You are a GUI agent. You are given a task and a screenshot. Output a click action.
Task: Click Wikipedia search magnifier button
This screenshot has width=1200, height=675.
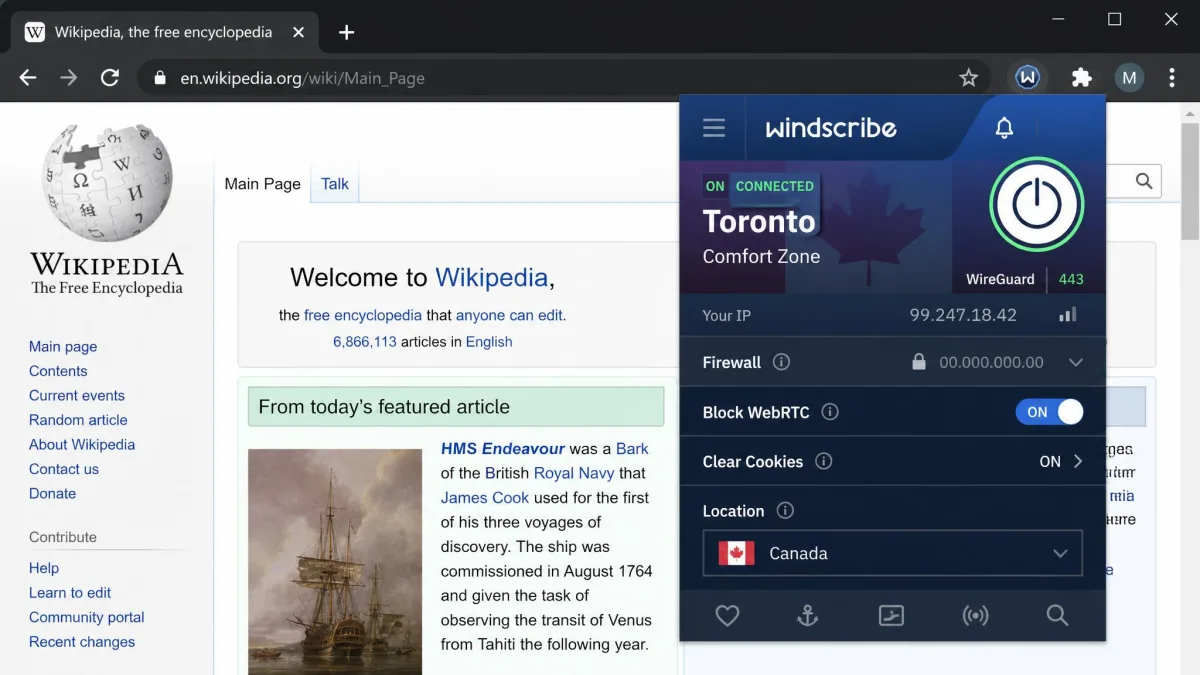tap(1144, 181)
